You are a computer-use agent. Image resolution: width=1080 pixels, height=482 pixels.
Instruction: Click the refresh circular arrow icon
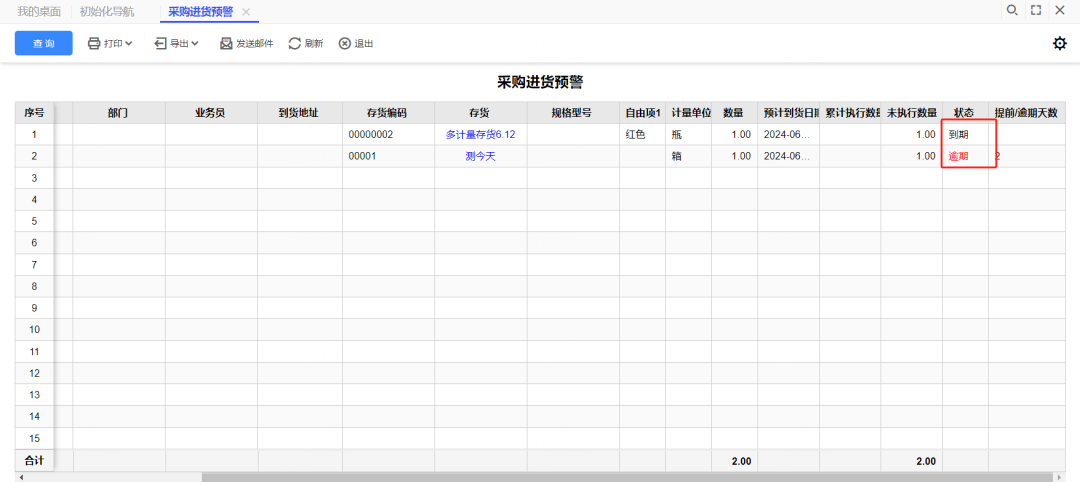click(x=294, y=44)
